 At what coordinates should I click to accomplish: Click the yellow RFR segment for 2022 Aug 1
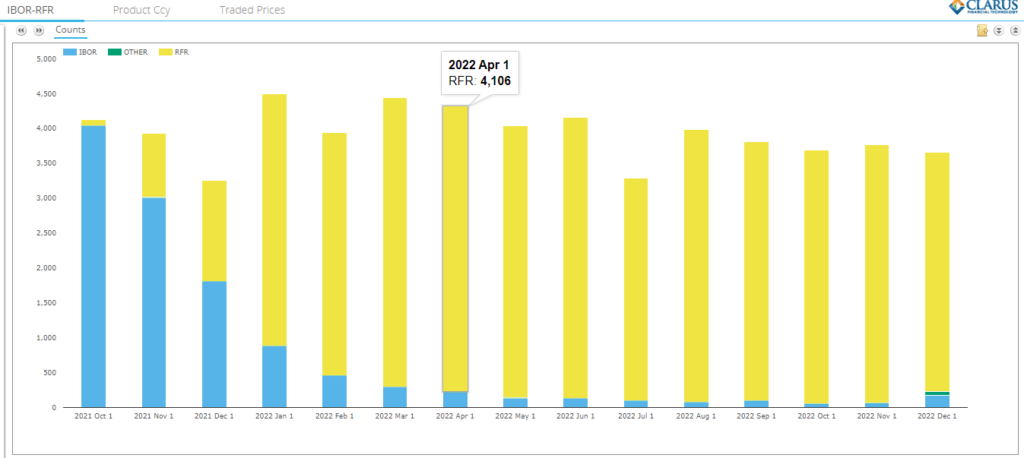click(696, 266)
